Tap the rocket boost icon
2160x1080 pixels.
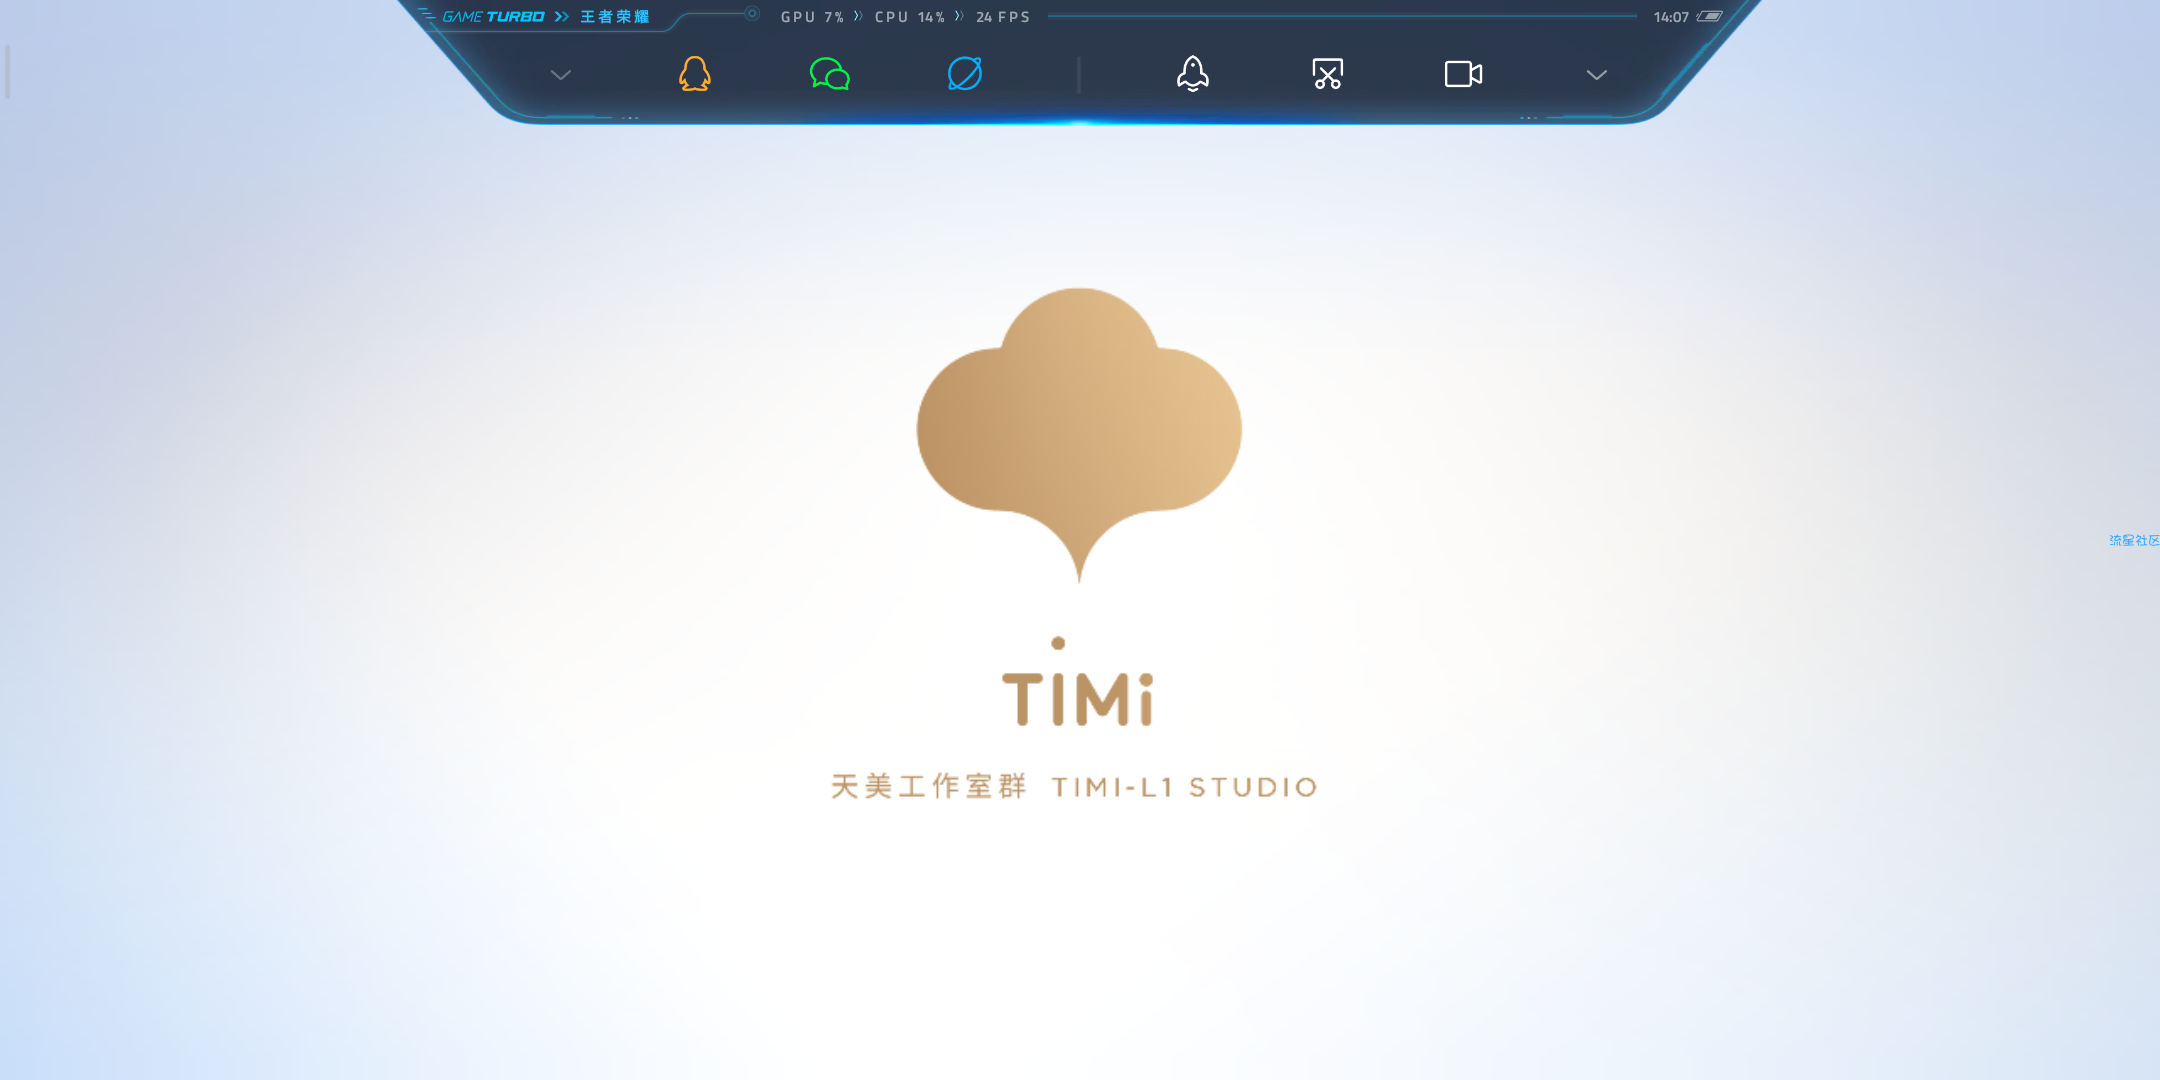tap(1193, 74)
